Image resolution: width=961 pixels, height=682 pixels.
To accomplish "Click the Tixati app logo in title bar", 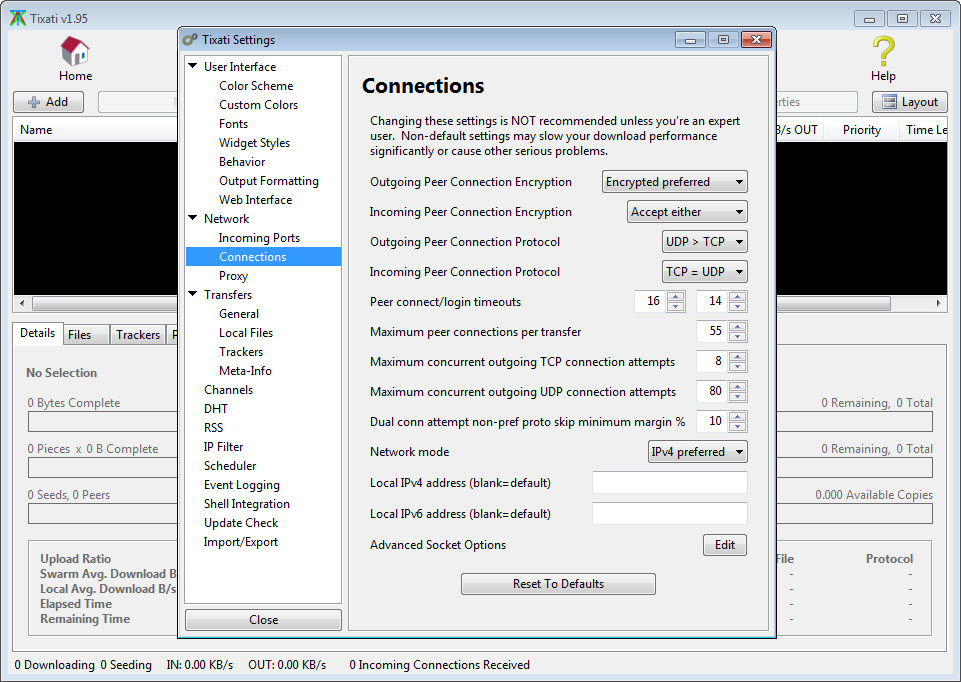I will click(18, 18).
